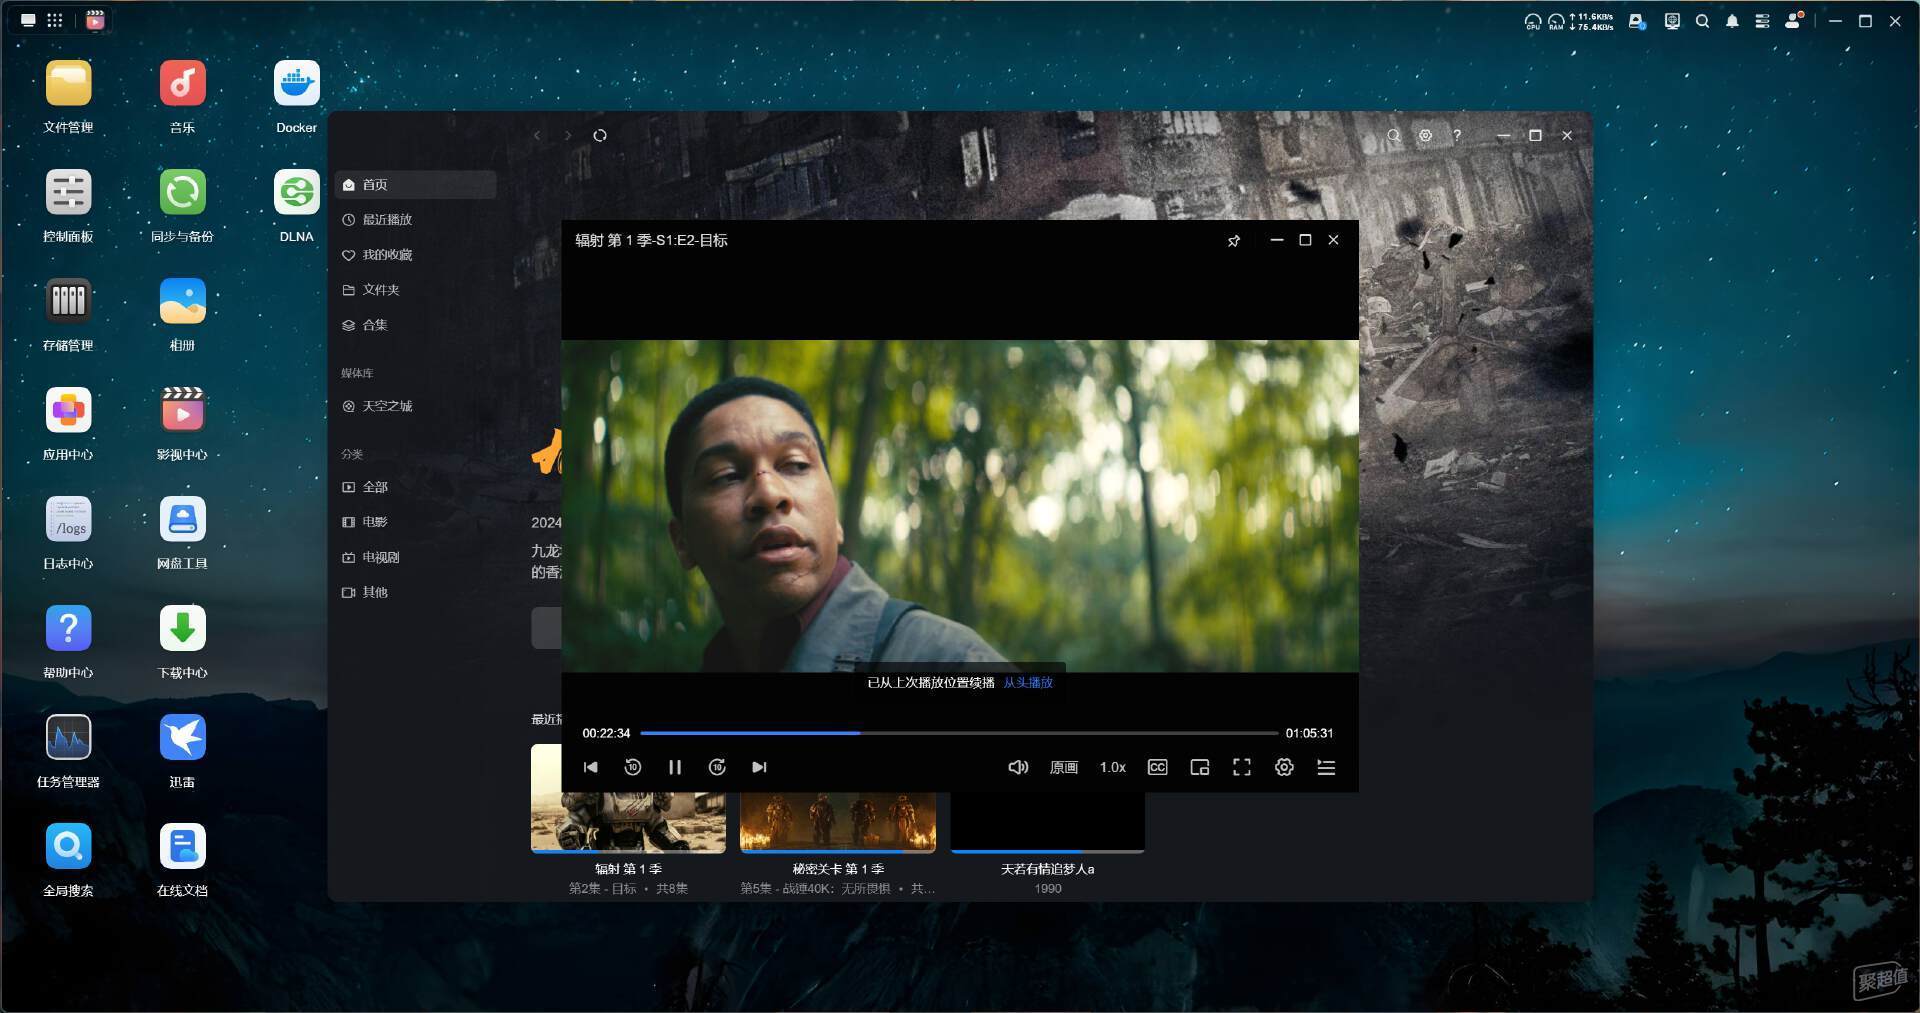The width and height of the screenshot is (1920, 1013).
Task: Launch the 下载中心 download app
Action: pyautogui.click(x=182, y=629)
